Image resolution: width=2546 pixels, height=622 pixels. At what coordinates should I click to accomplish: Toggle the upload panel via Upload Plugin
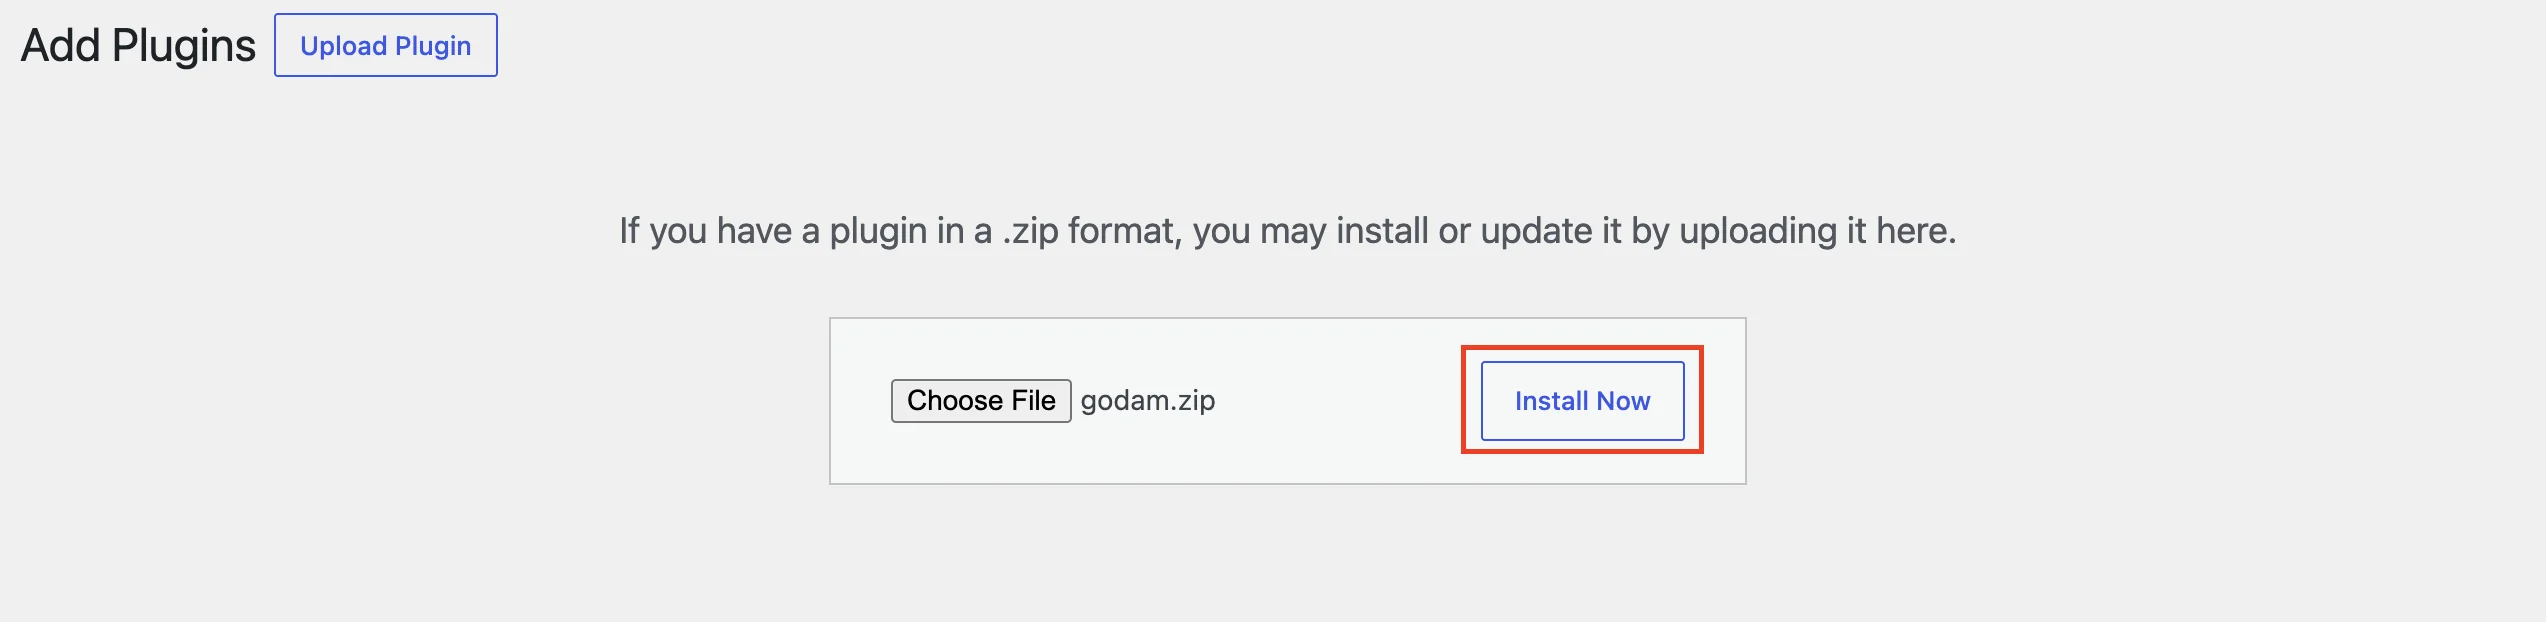click(x=386, y=45)
